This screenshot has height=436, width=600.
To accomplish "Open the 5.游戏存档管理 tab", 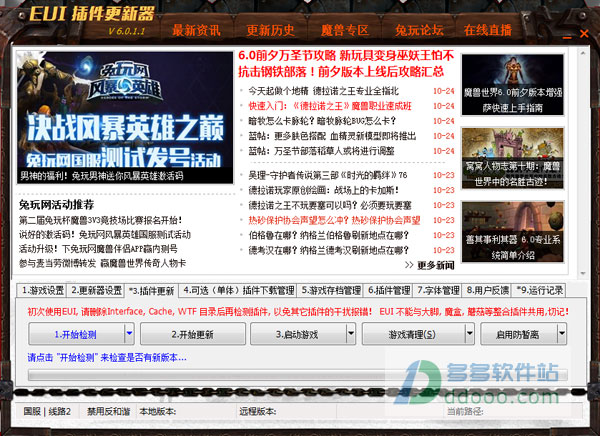I will (x=331, y=291).
